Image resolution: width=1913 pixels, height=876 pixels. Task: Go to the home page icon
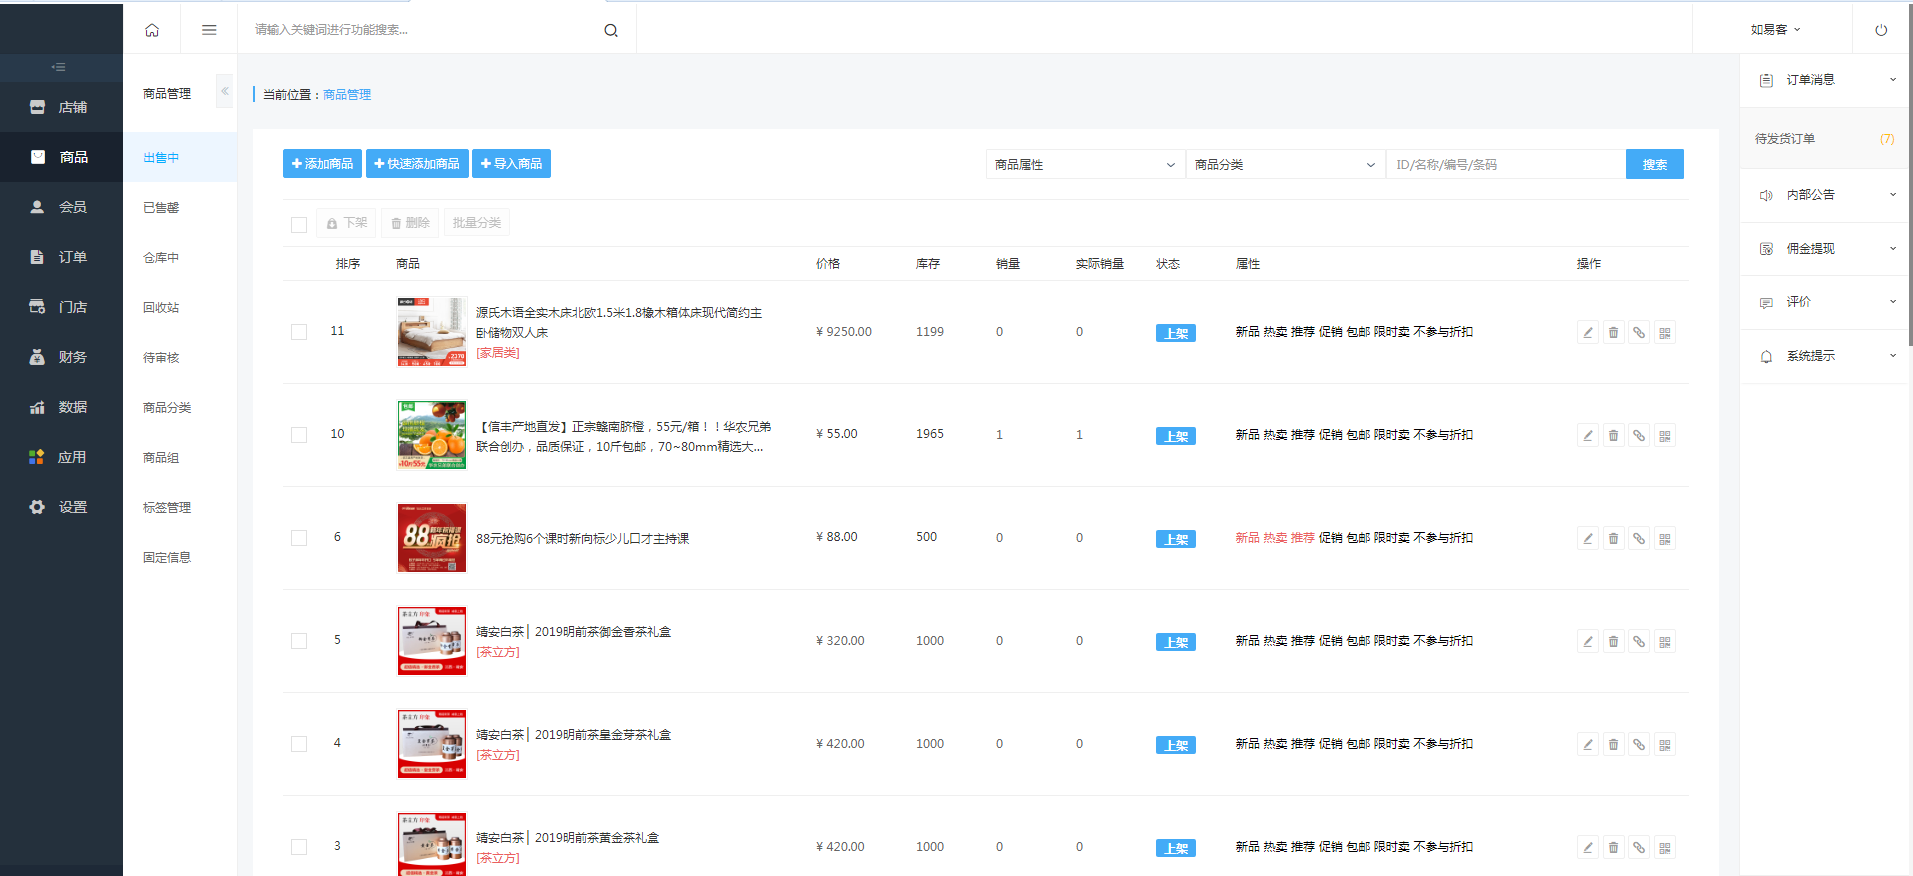(152, 30)
